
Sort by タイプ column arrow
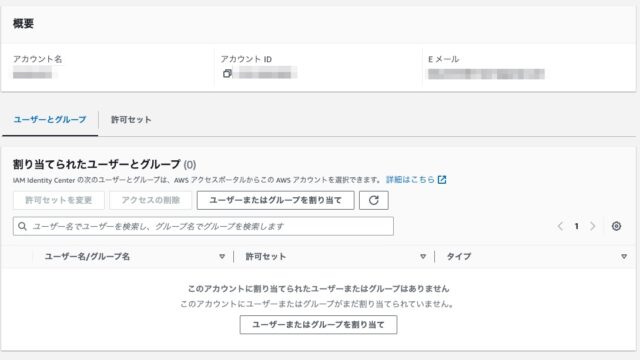624,256
